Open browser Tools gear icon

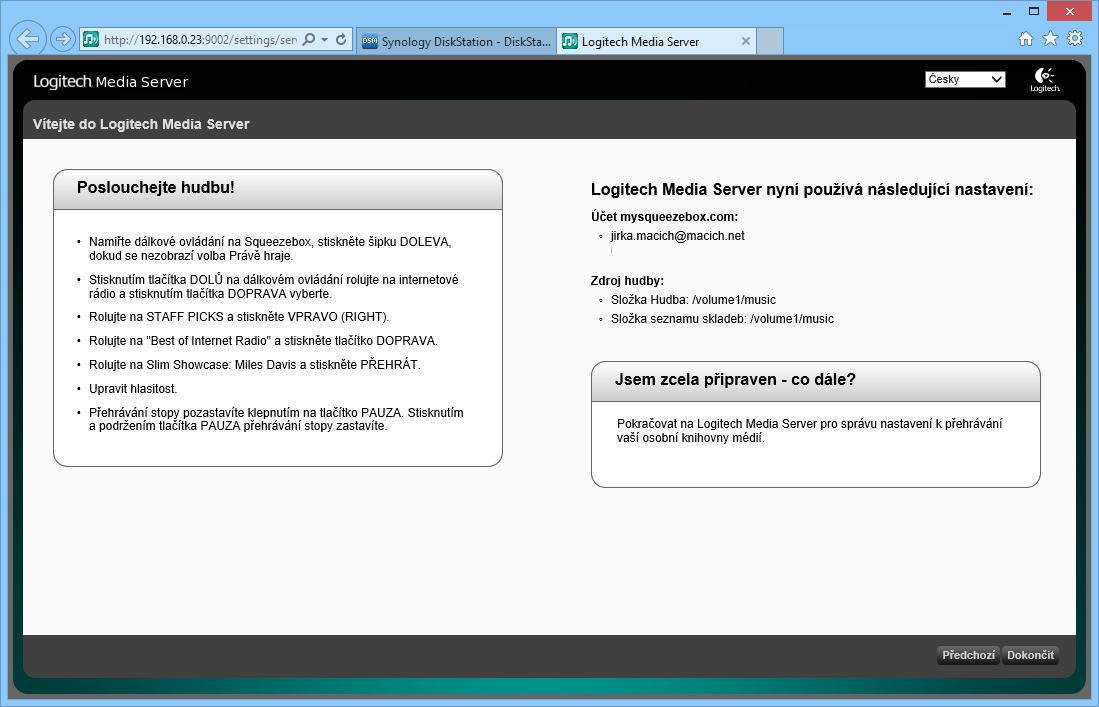click(x=1075, y=39)
